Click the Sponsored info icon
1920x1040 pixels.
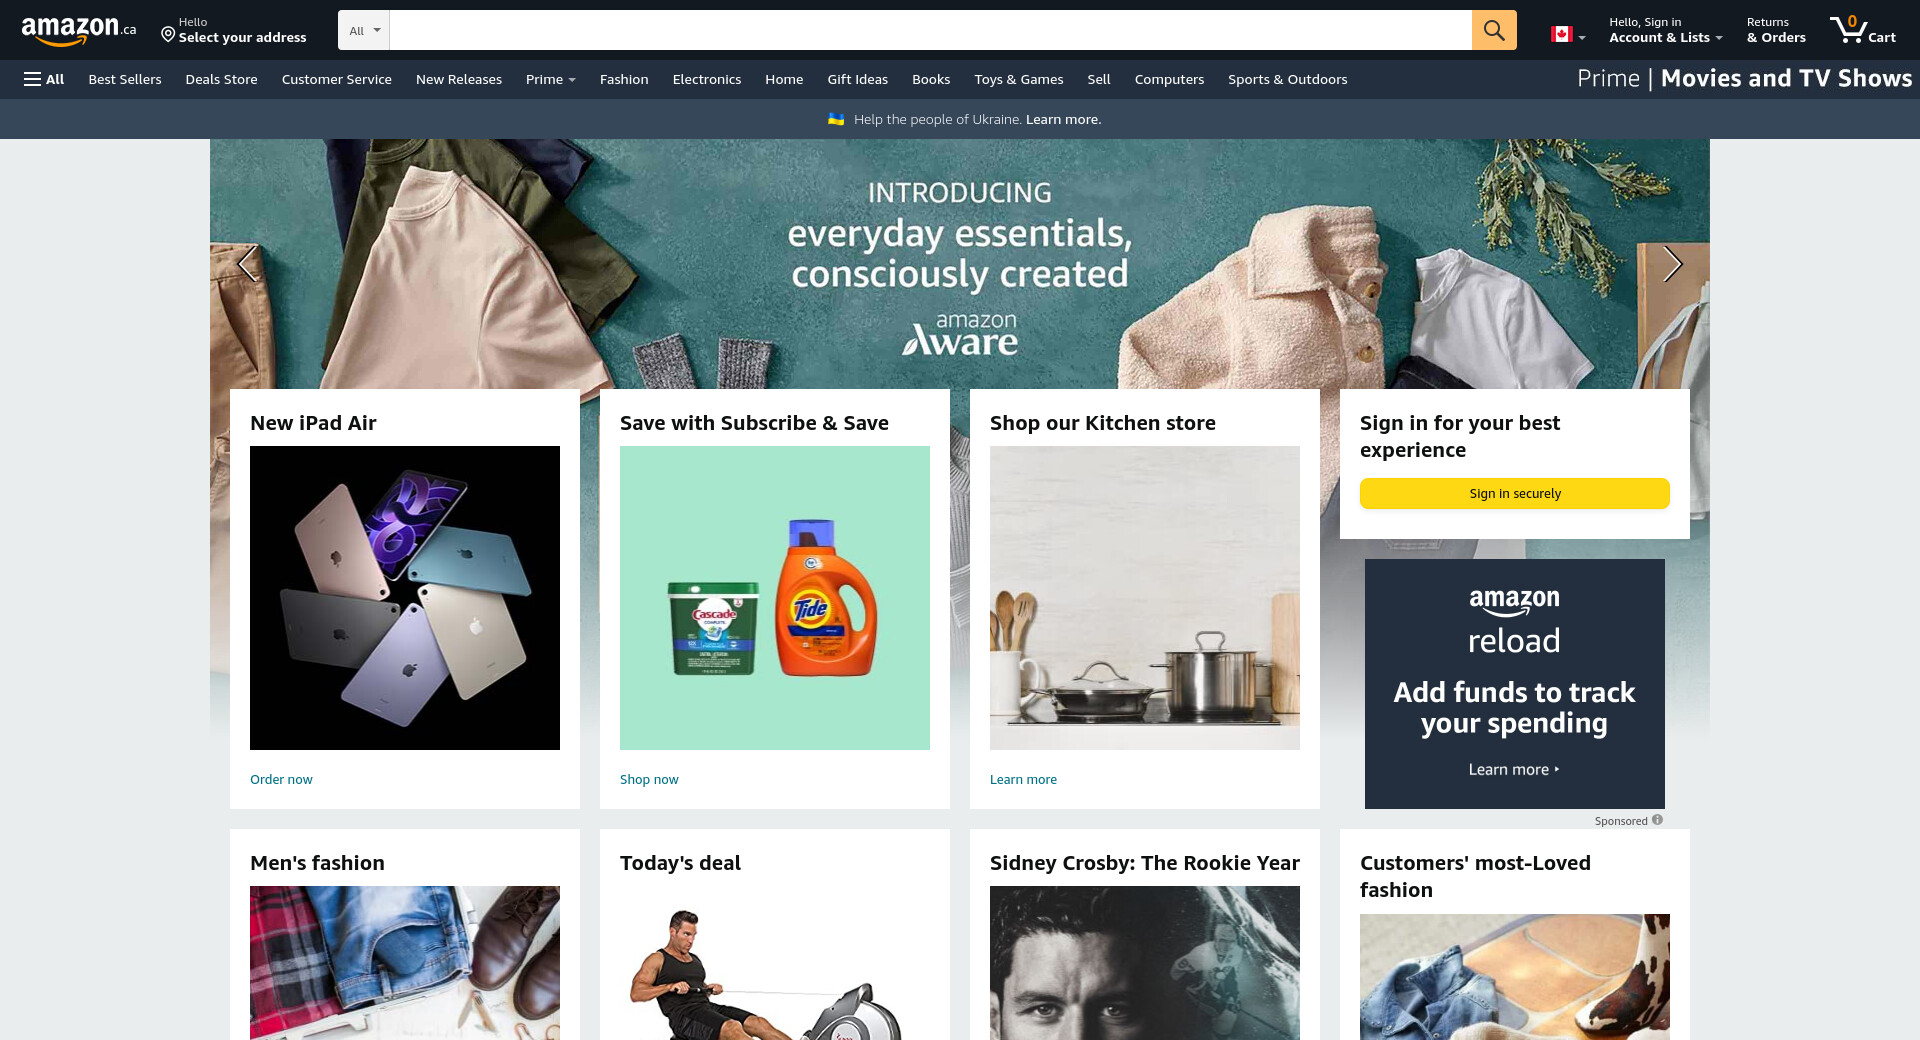(x=1657, y=820)
